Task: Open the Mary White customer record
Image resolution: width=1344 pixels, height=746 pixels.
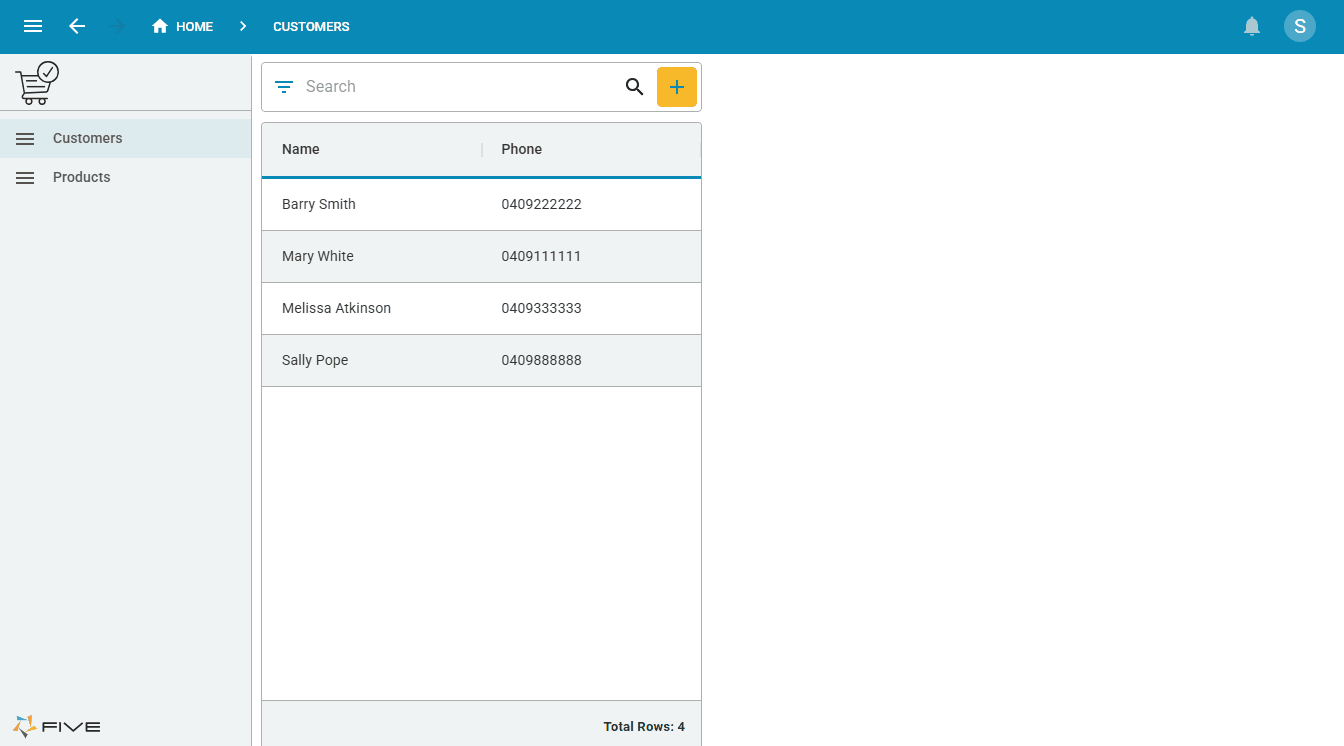Action: (318, 256)
